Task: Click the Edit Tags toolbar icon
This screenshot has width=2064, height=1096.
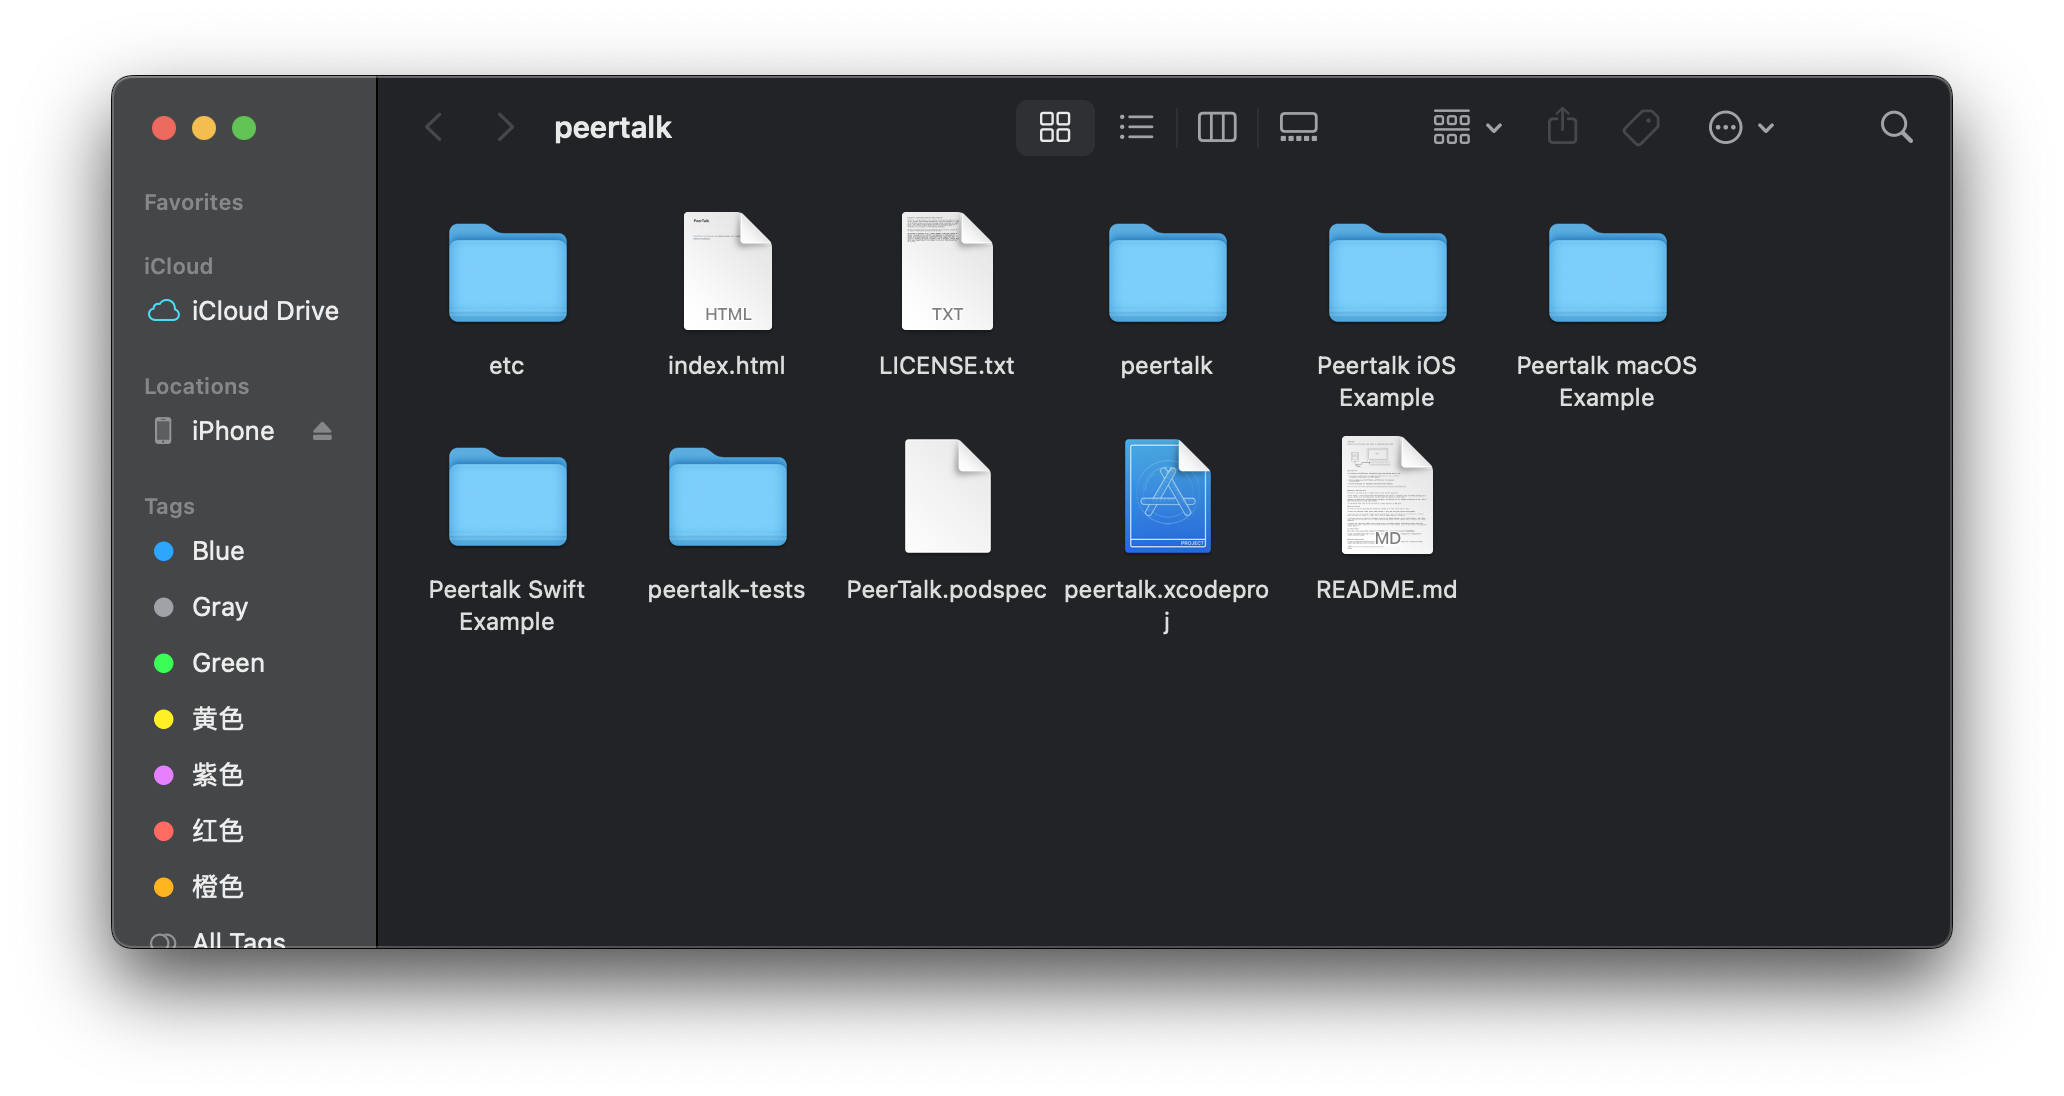Action: click(1641, 127)
